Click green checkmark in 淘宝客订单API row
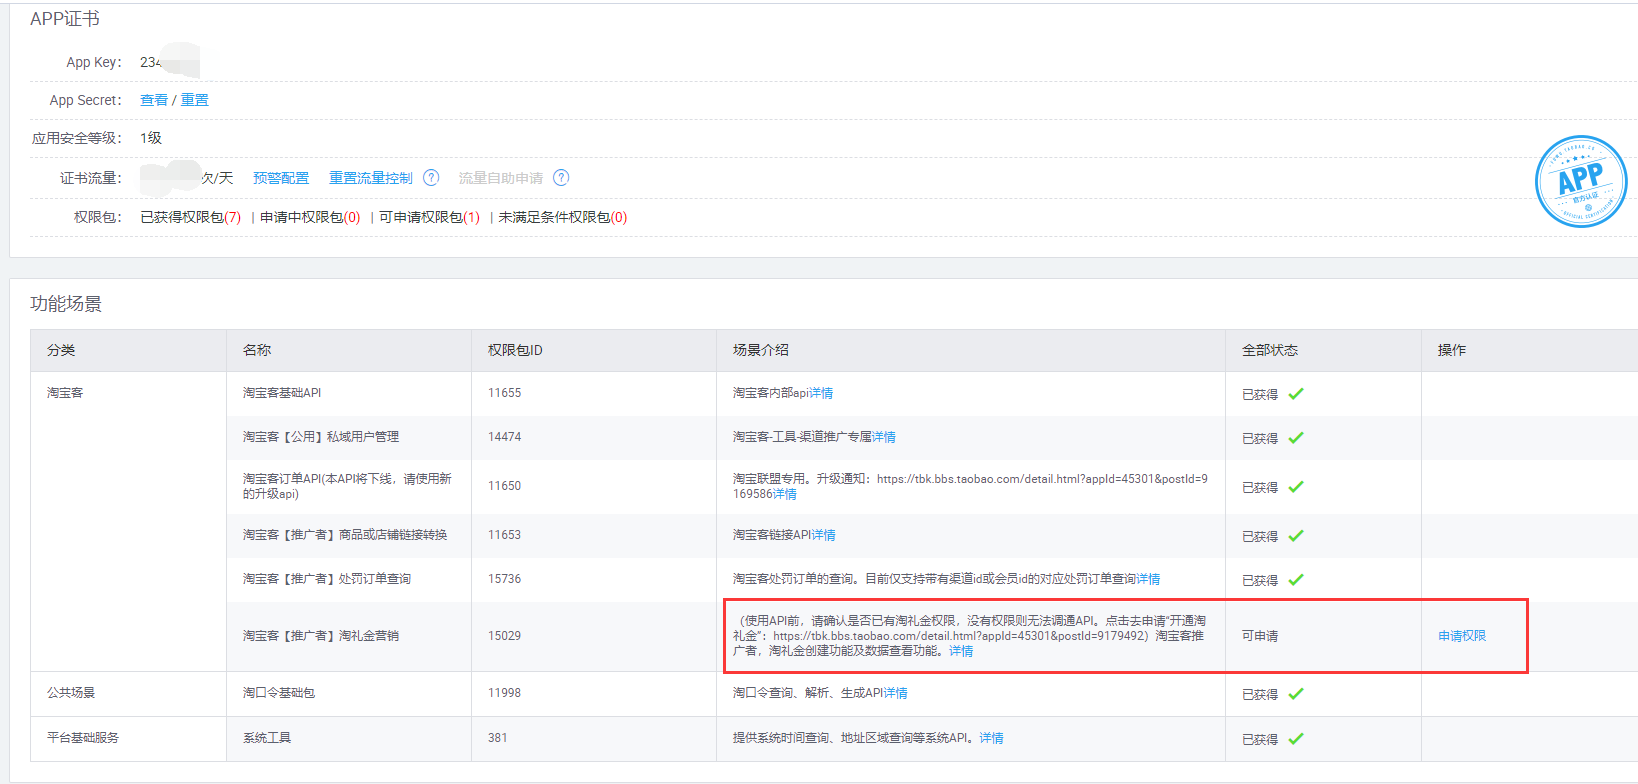Screen dimensions: 1638x784 click(1296, 487)
